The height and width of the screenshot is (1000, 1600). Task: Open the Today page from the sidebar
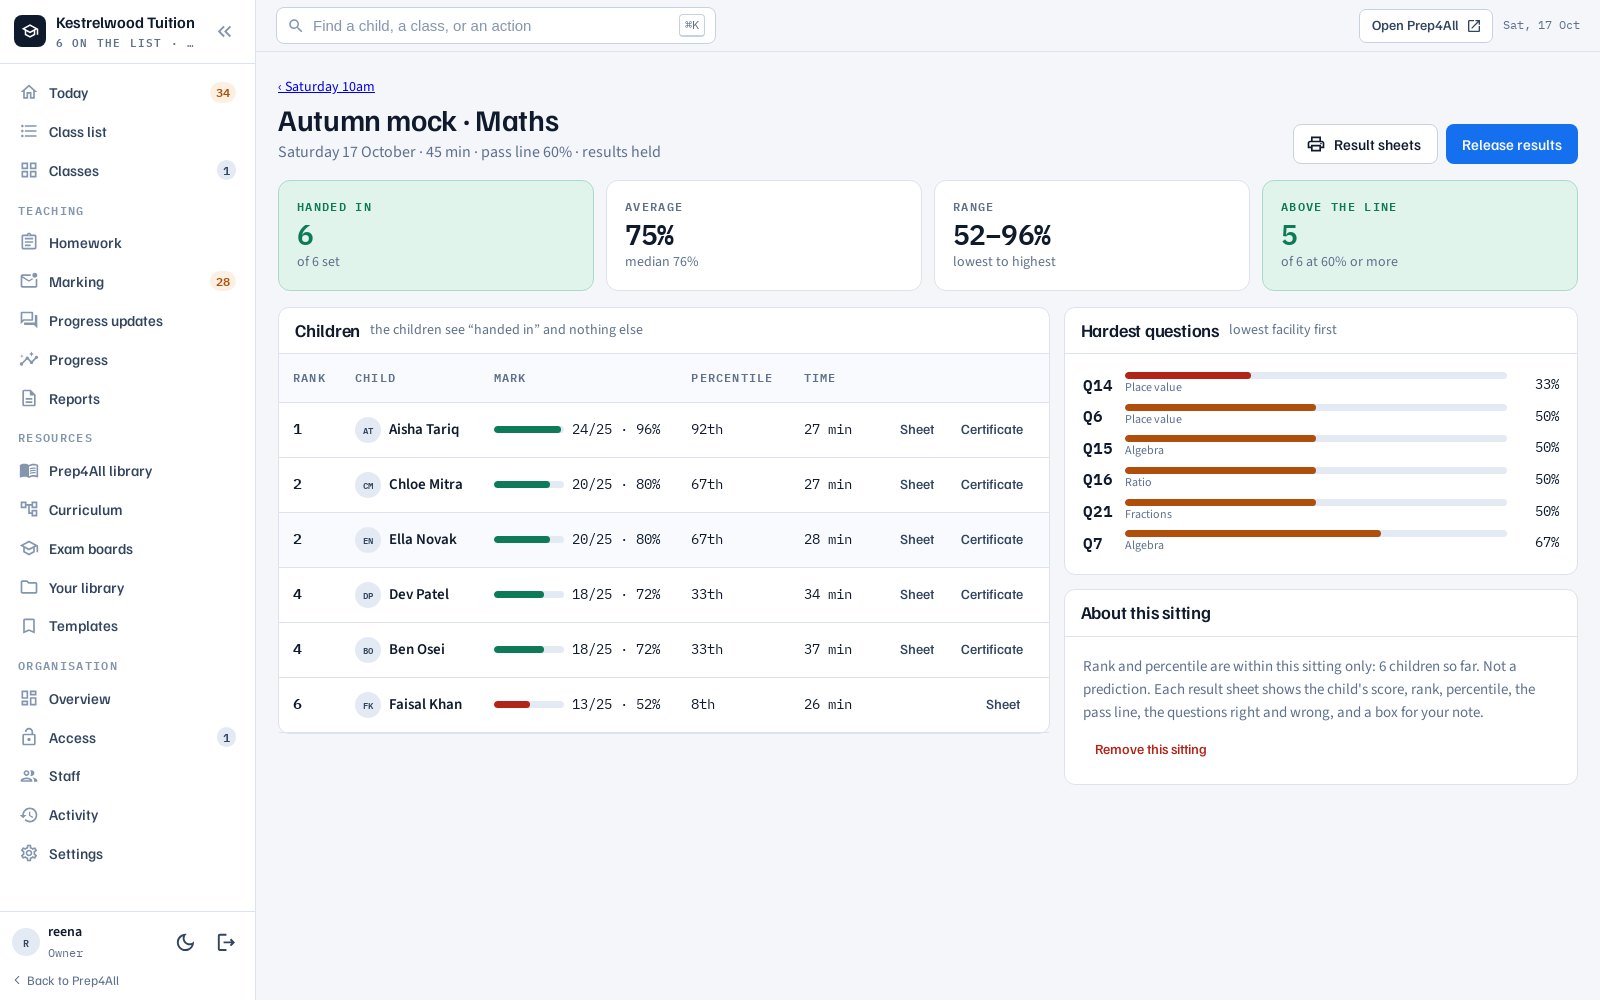click(x=128, y=93)
